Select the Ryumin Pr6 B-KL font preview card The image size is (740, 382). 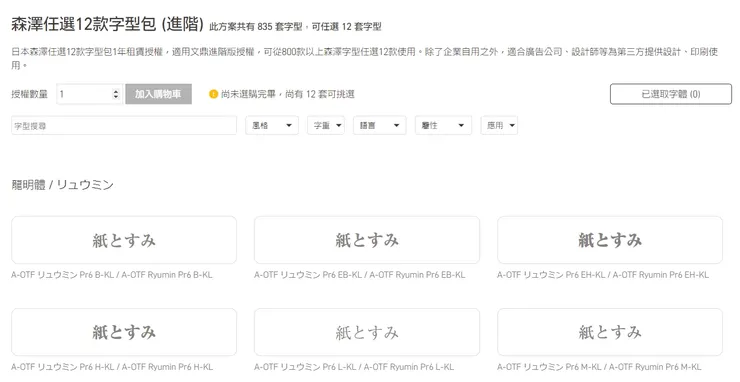click(124, 240)
